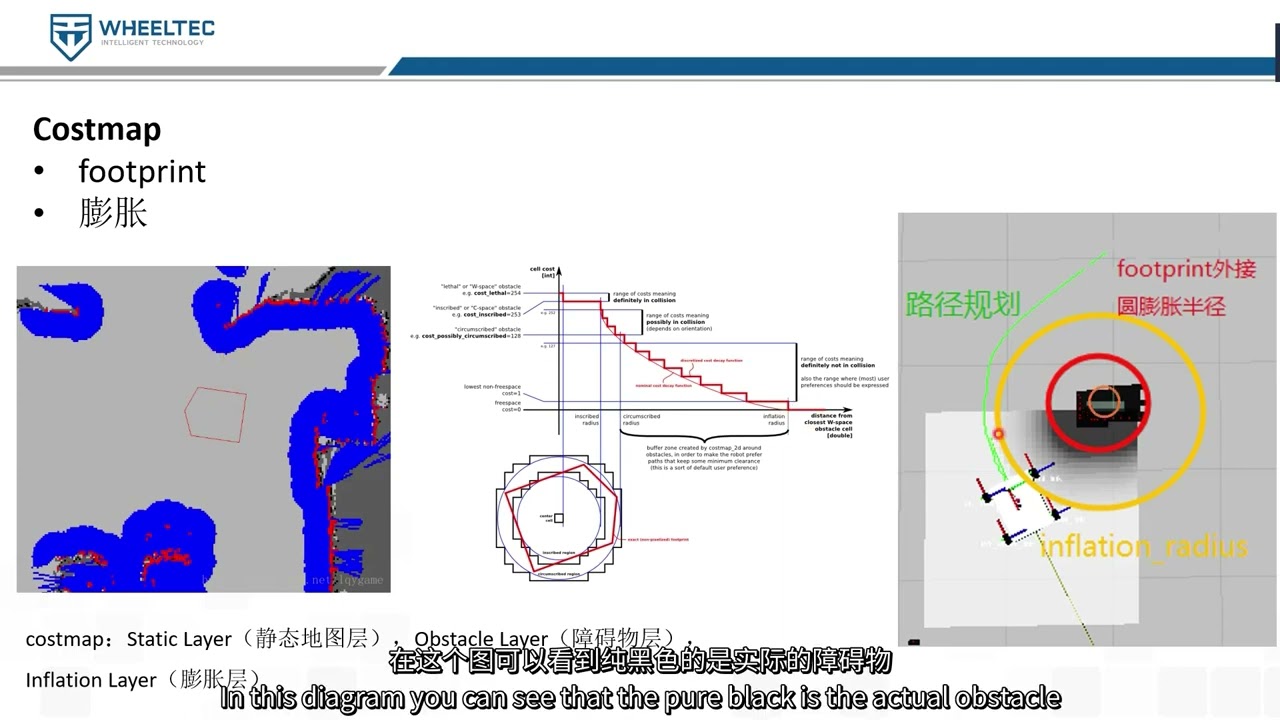This screenshot has width=1280, height=720.
Task: Click the Chinese subtitle line
Action: coord(640,661)
